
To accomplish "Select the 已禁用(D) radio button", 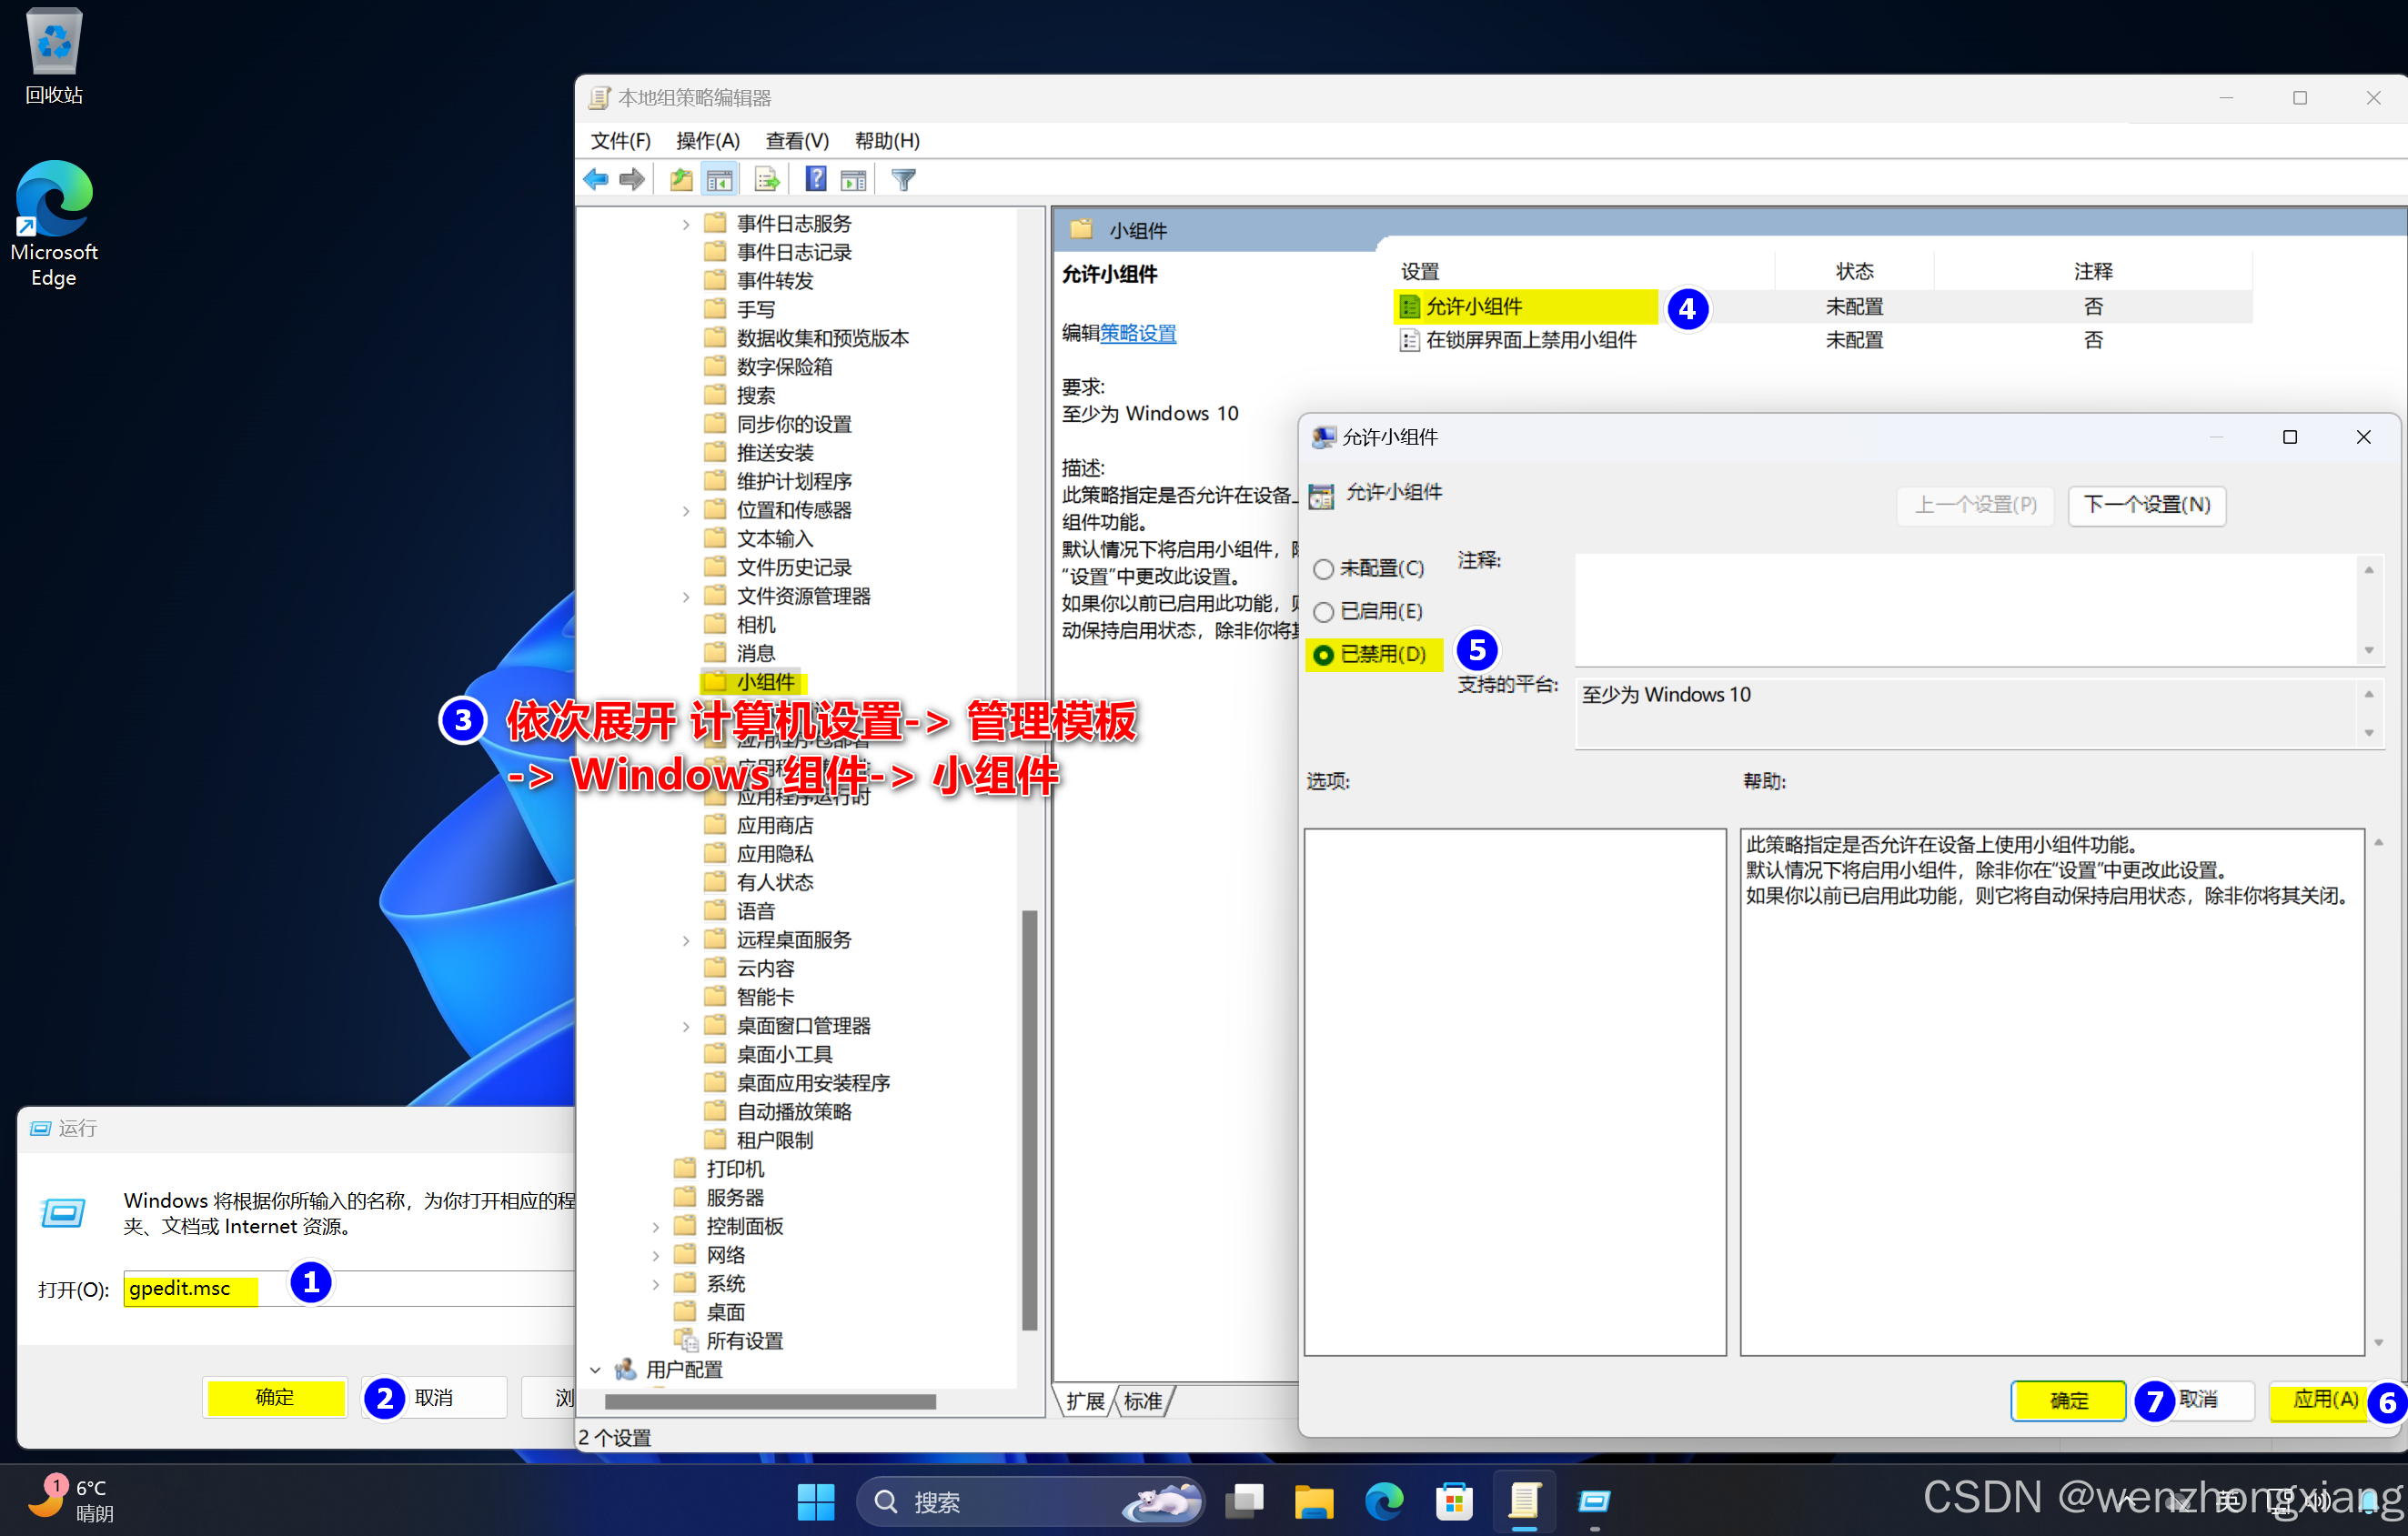I will point(1323,655).
